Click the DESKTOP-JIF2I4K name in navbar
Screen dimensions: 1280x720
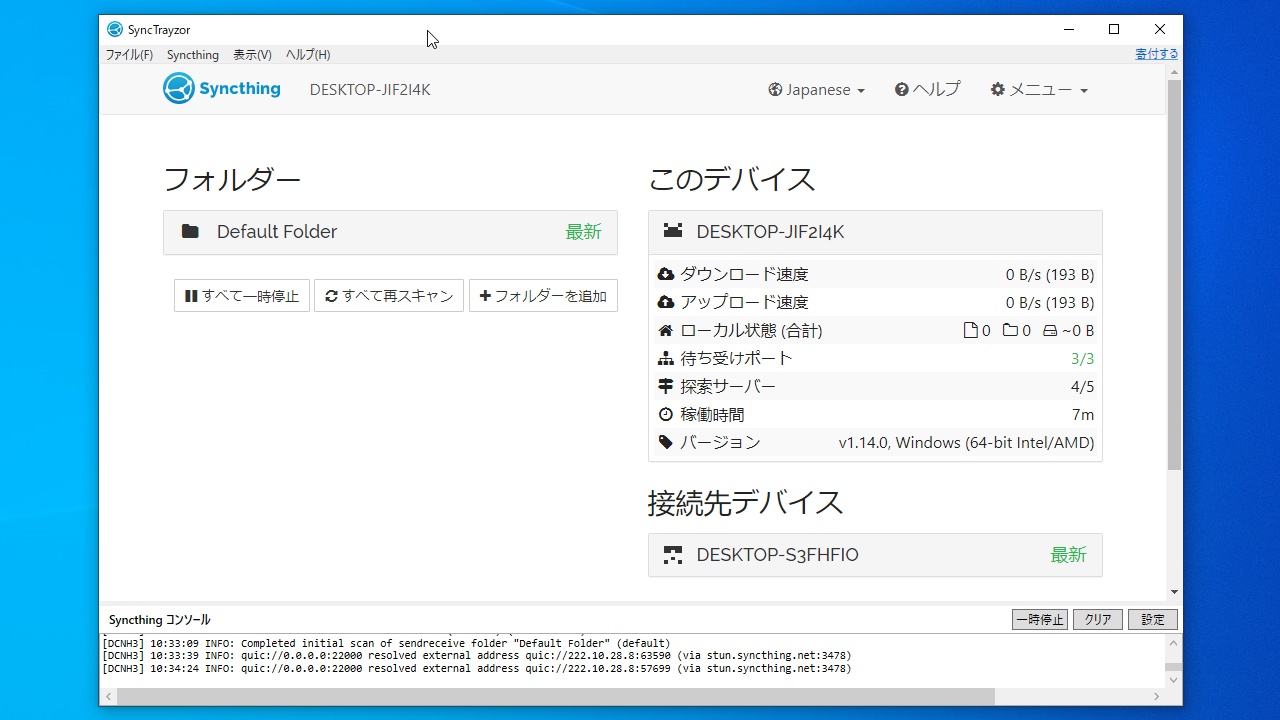[370, 90]
